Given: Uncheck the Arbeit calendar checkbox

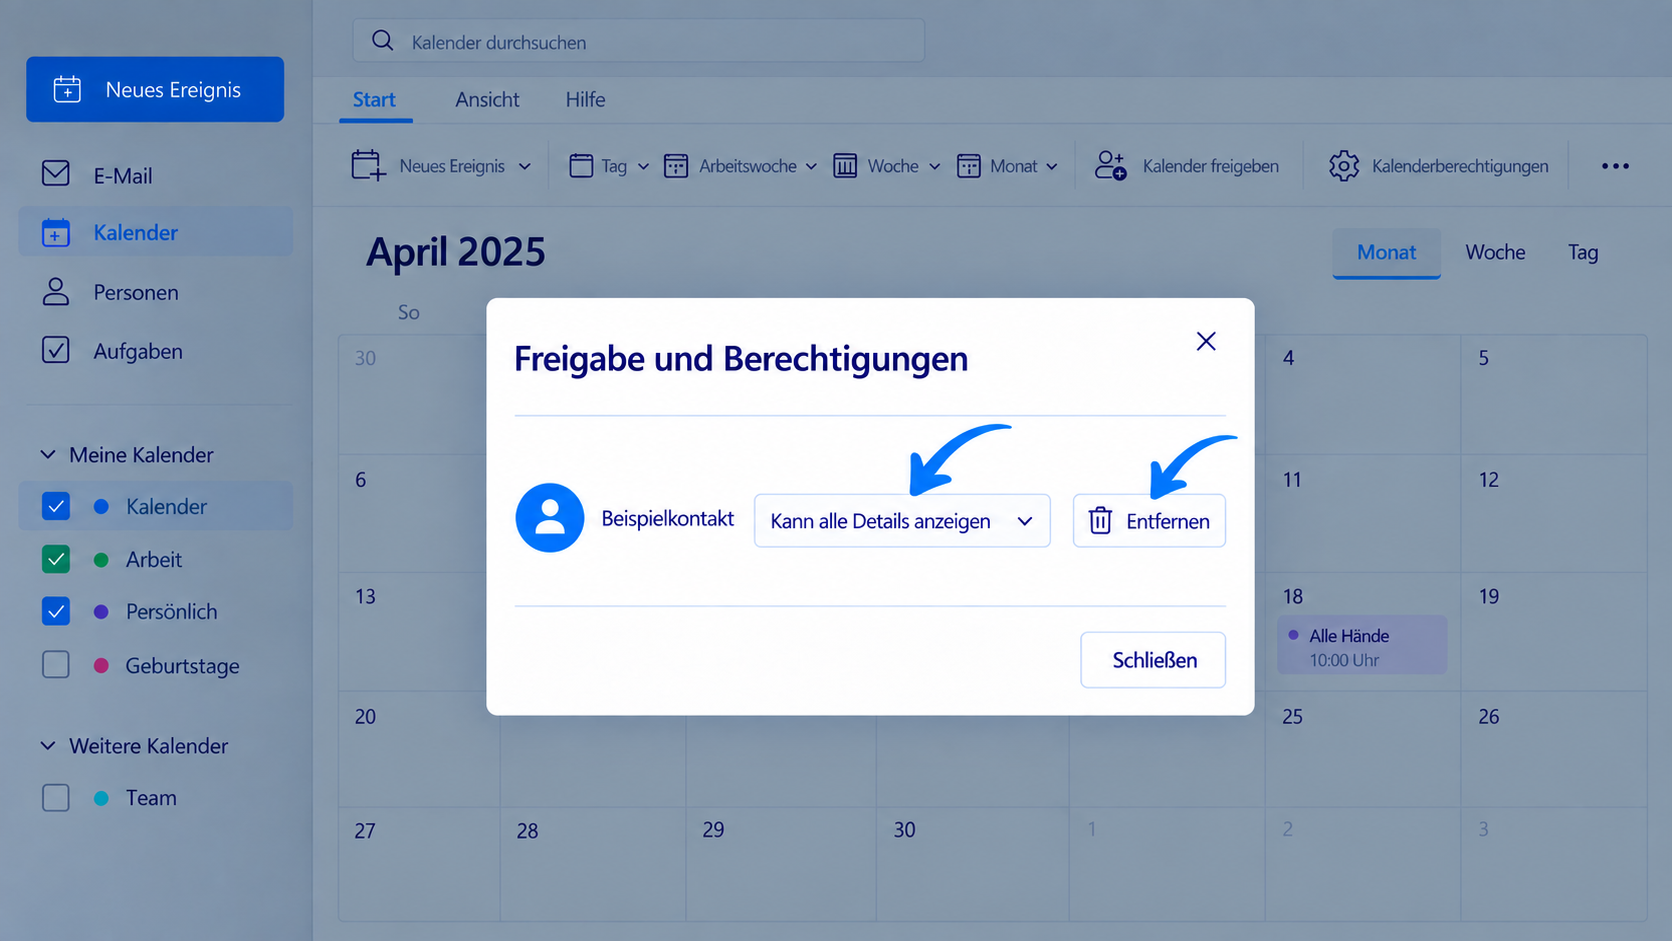Looking at the screenshot, I should (x=56, y=559).
